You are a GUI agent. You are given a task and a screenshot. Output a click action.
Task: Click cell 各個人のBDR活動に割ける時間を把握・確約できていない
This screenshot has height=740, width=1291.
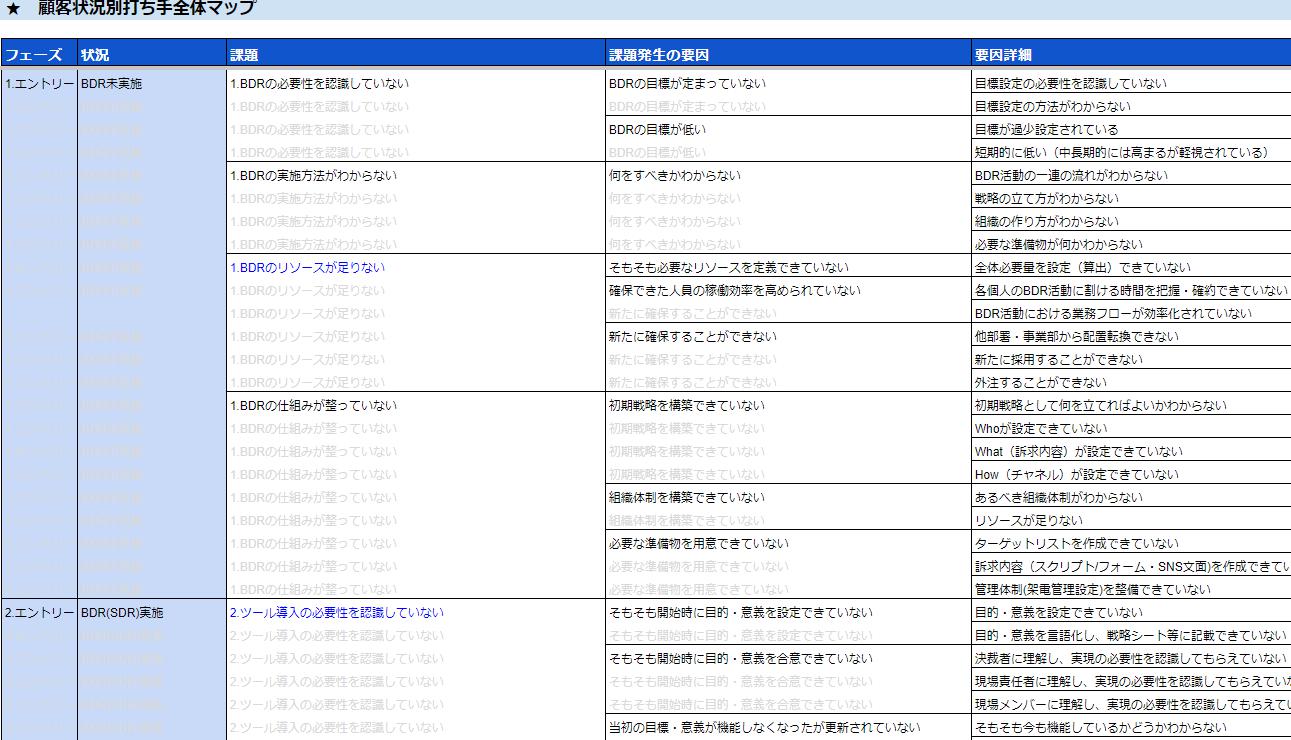point(1131,291)
